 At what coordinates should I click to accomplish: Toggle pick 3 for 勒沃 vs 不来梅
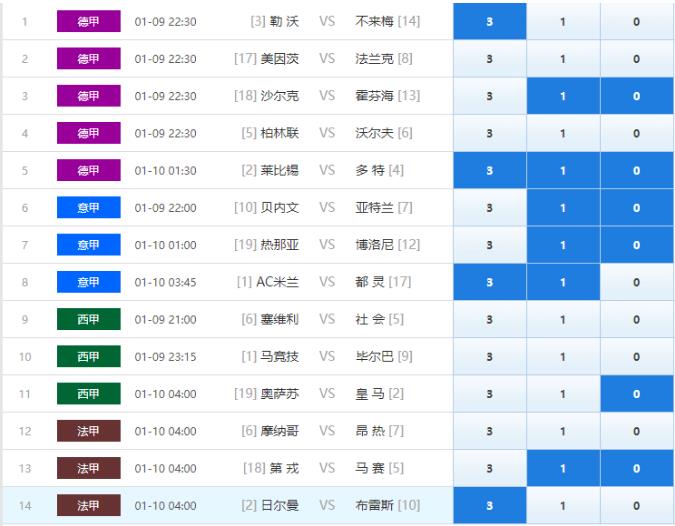point(489,22)
